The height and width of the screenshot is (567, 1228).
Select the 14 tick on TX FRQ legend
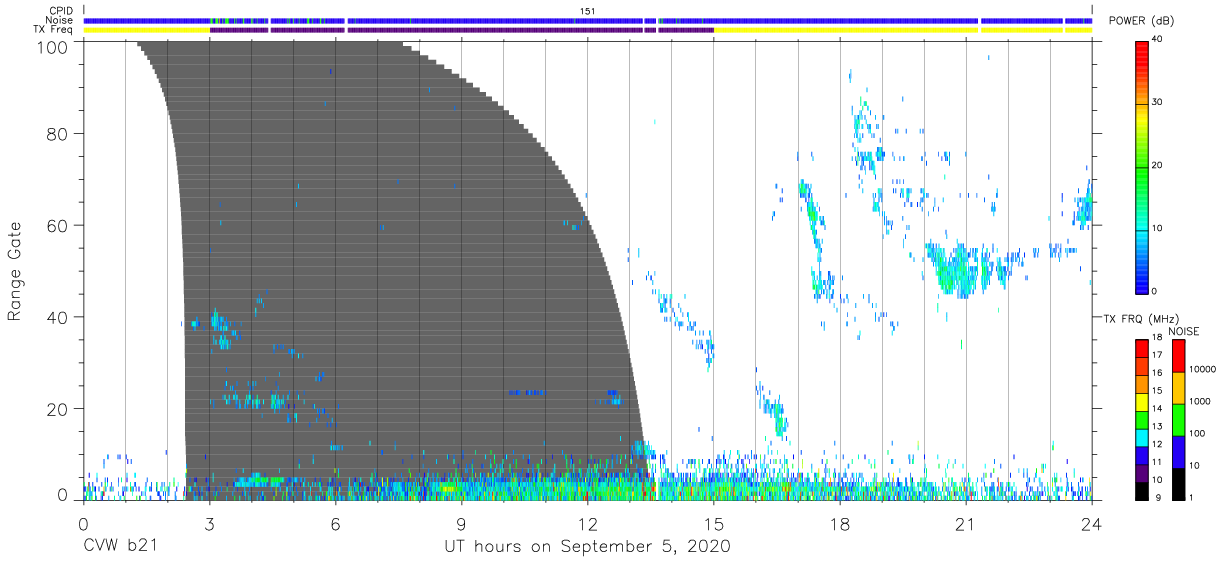[1156, 409]
